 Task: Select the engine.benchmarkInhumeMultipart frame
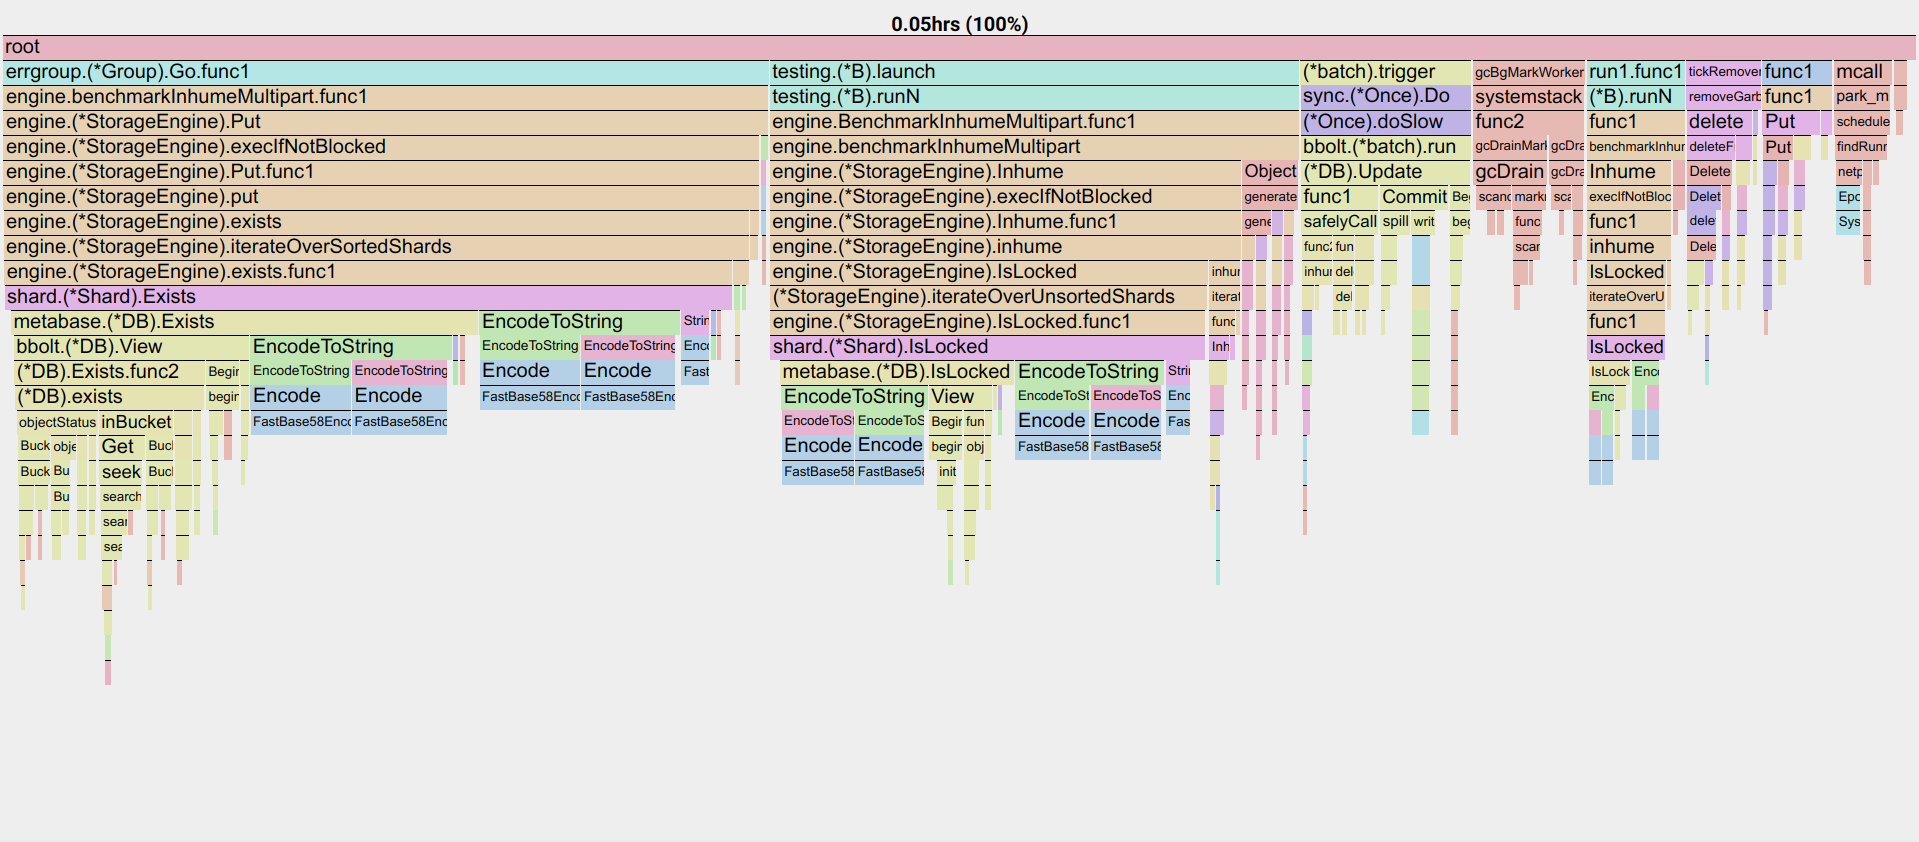pos(1034,147)
